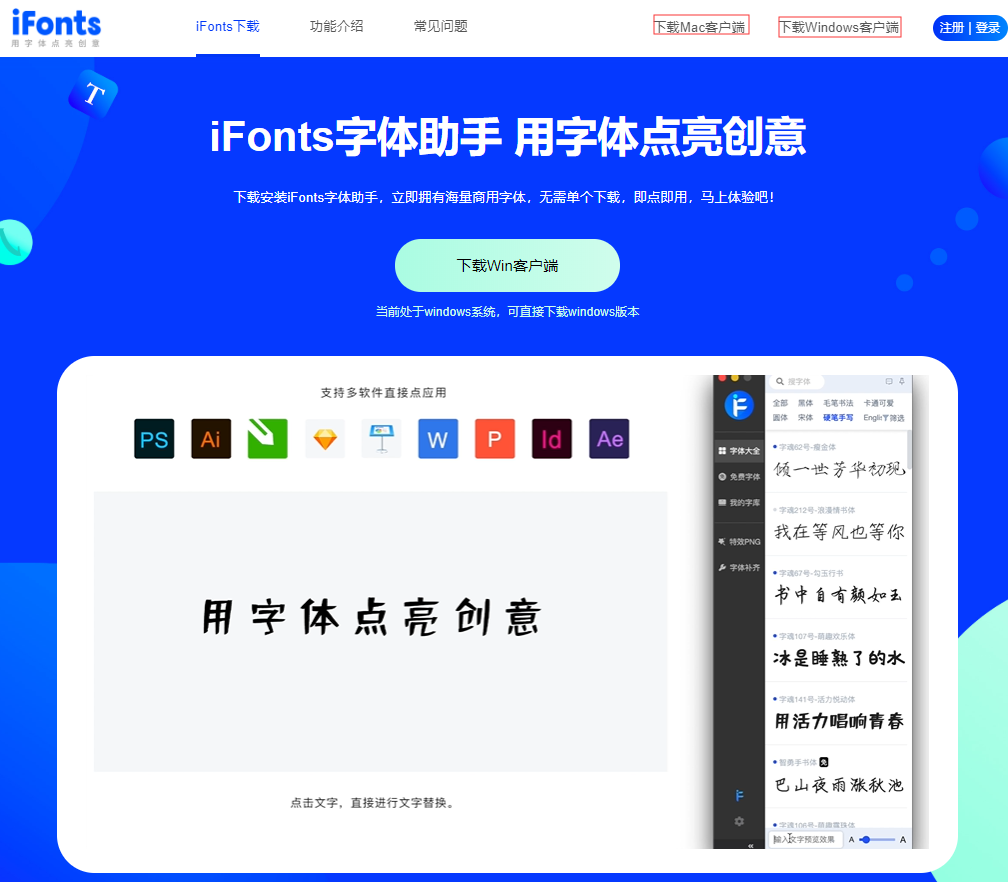Click font name 字魂212号-浪漫情书体
This screenshot has height=882, width=1008.
(817, 510)
